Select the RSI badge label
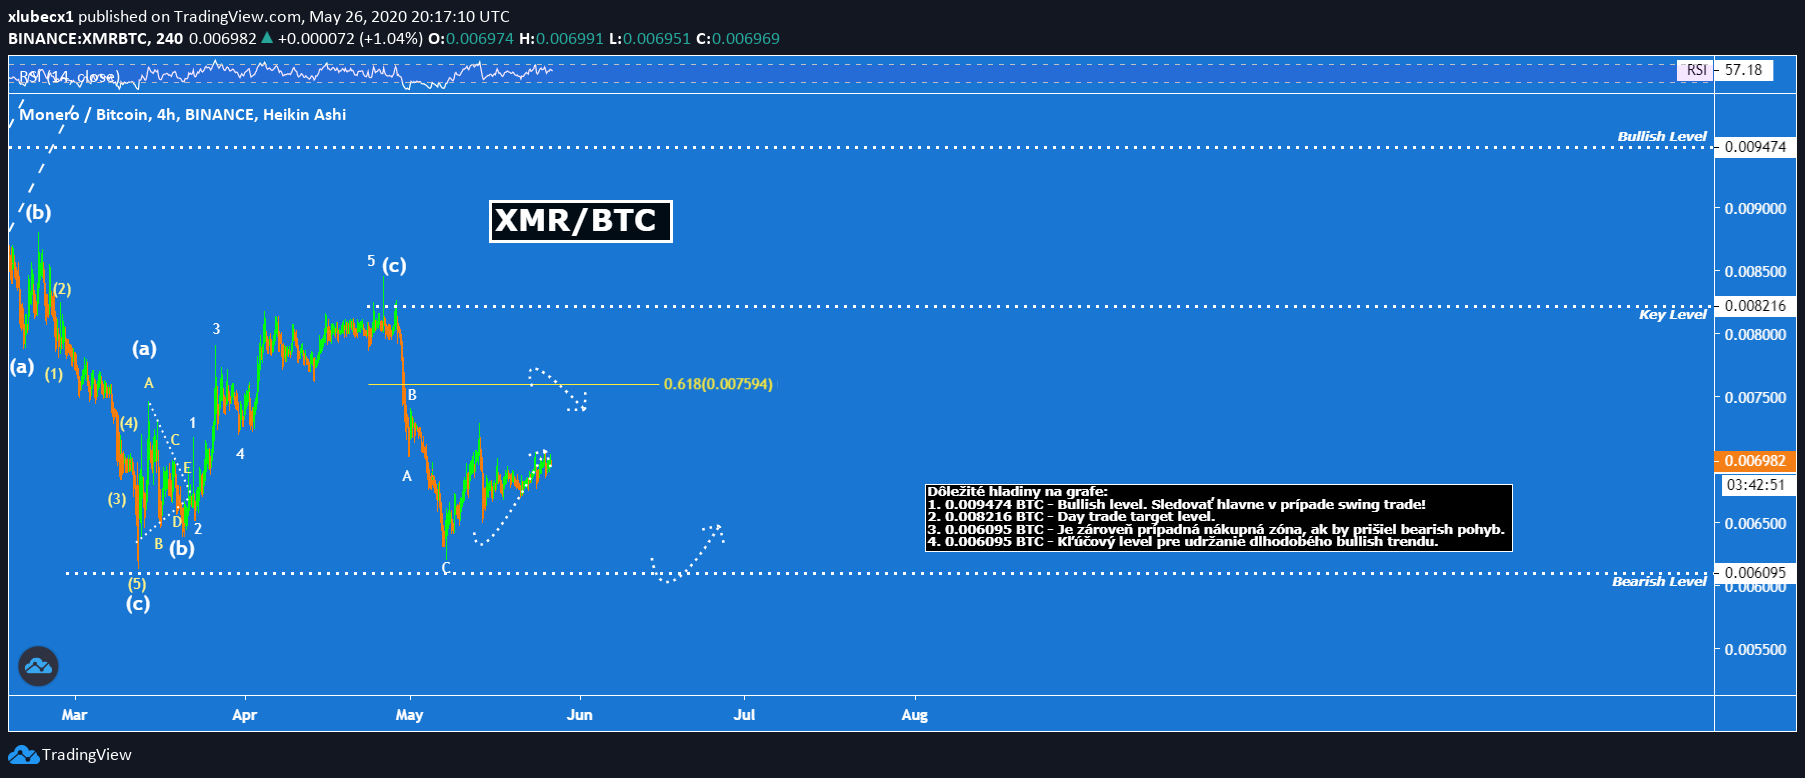1805x778 pixels. tap(1696, 70)
